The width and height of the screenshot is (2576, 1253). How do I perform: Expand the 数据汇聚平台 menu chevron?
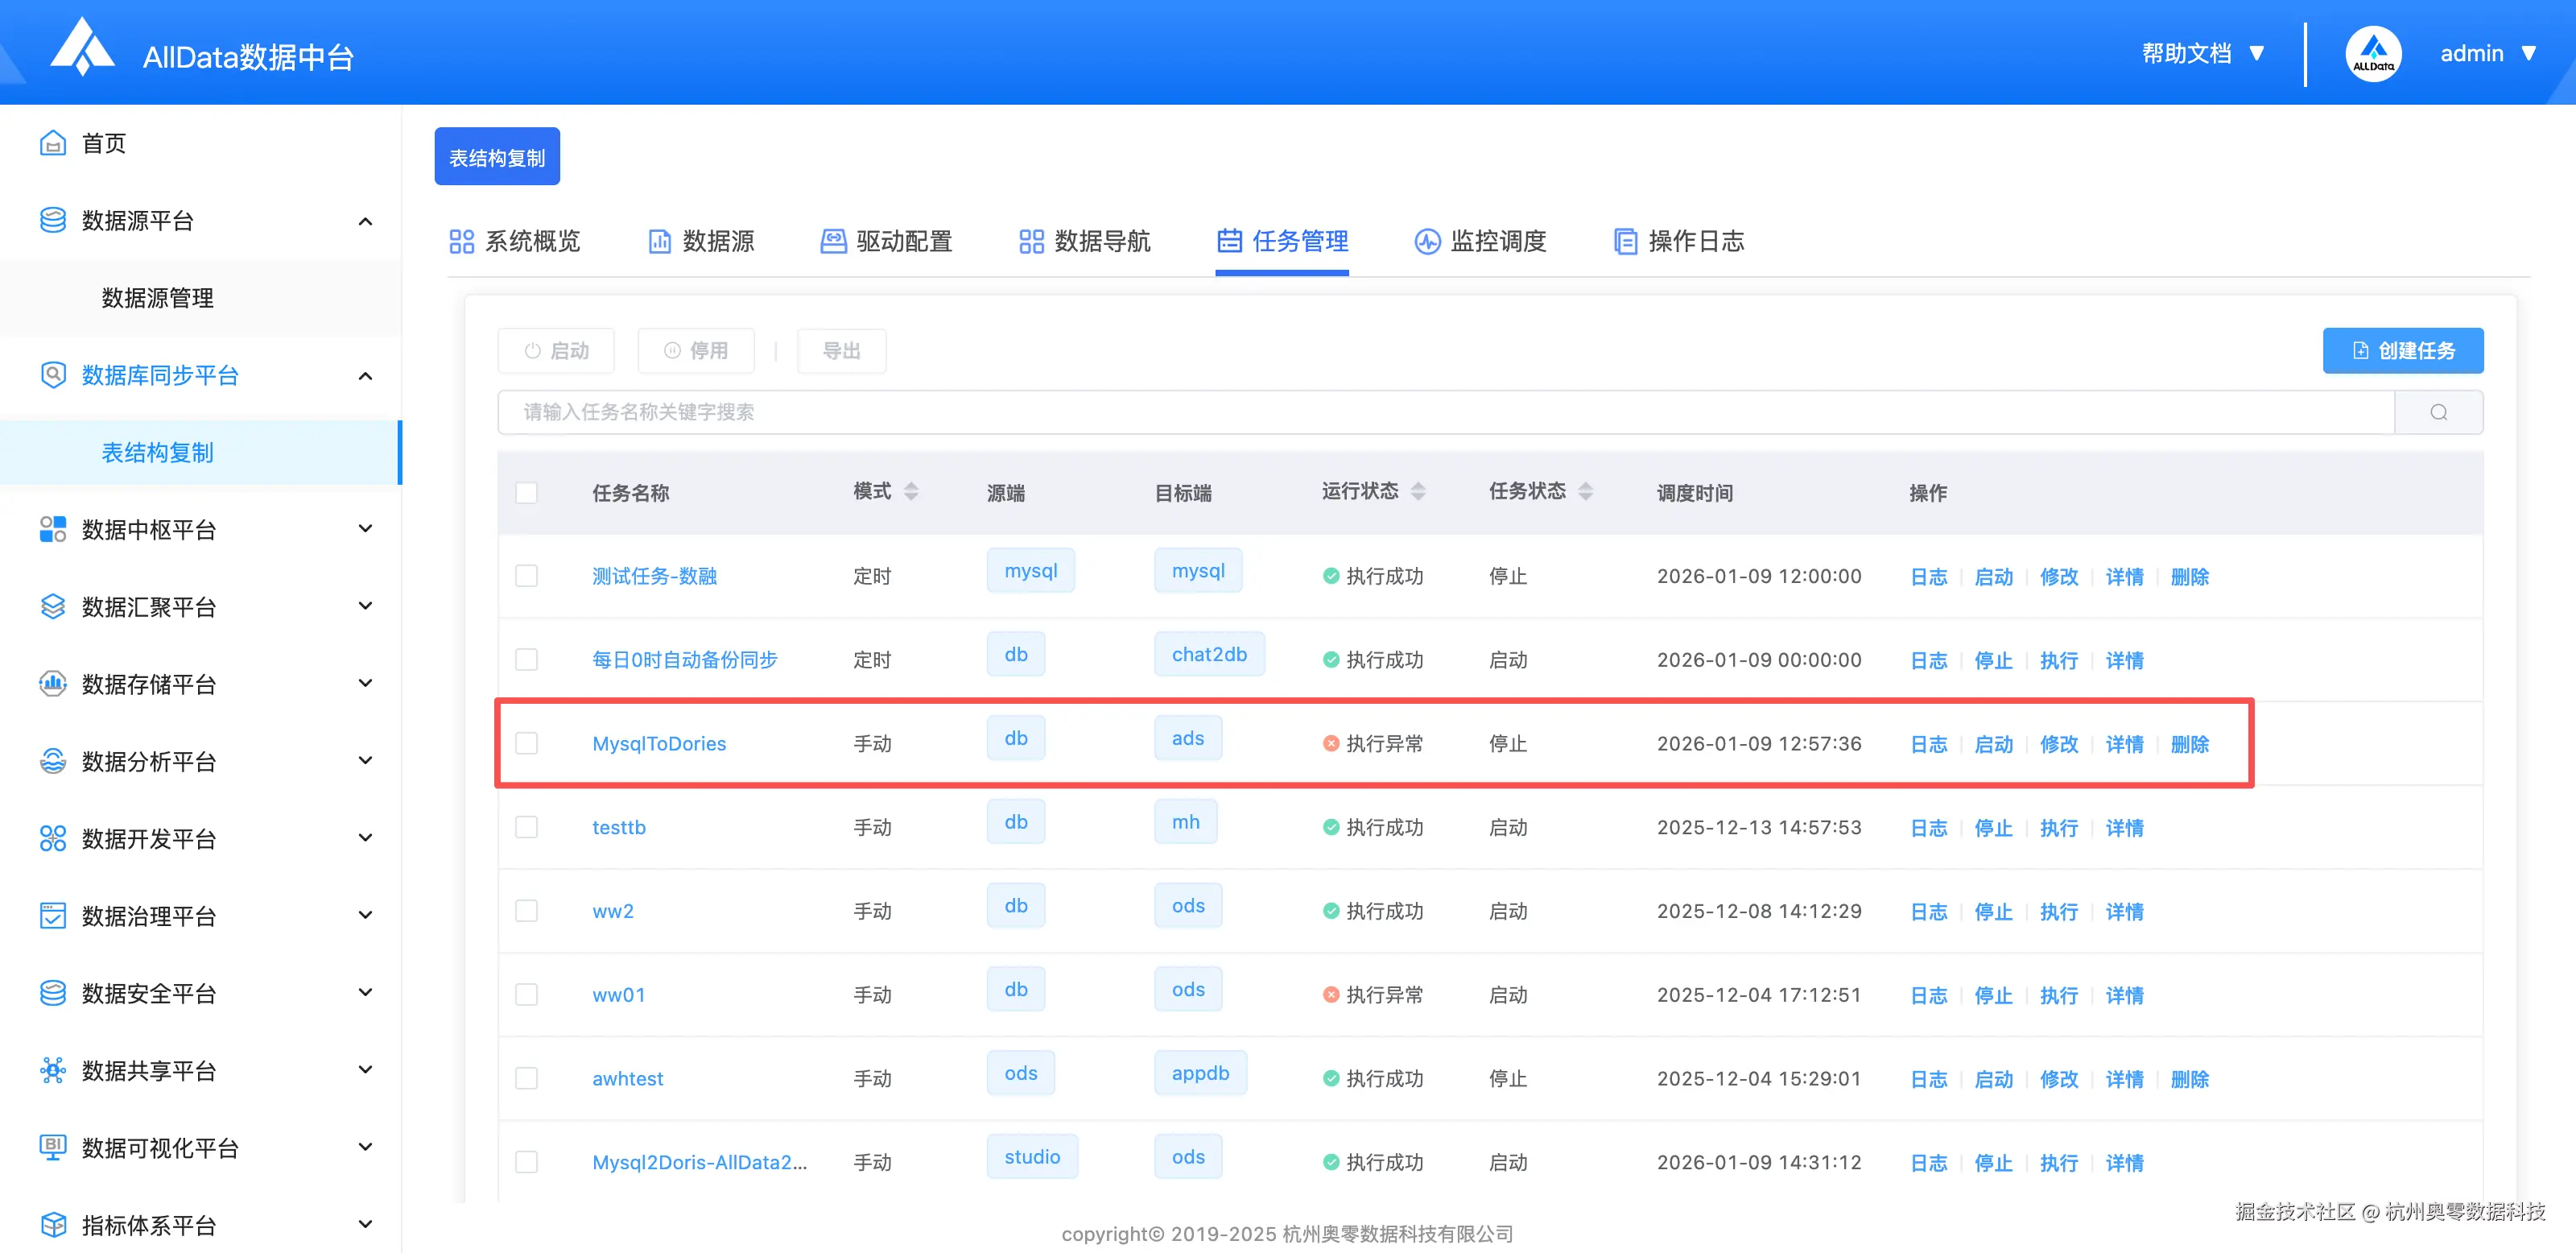point(365,606)
